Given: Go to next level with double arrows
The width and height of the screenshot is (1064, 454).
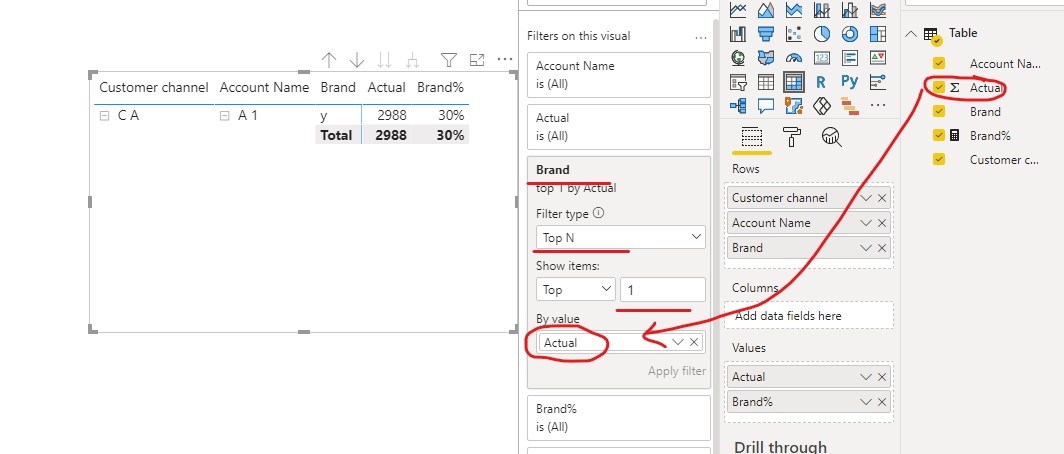Looking at the screenshot, I should [x=384, y=60].
